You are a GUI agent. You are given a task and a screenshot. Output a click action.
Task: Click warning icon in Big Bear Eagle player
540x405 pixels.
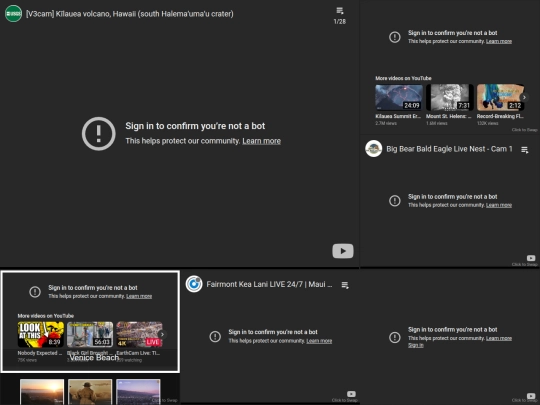click(395, 201)
